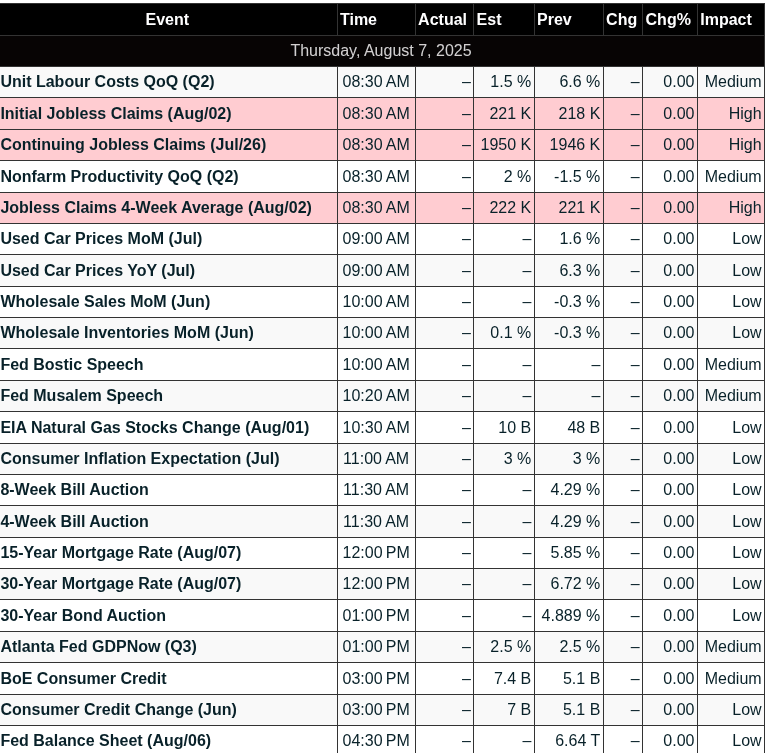Click the 6.64 T previous value
Image resolution: width=773 pixels, height=753 pixels.
pyautogui.click(x=578, y=740)
